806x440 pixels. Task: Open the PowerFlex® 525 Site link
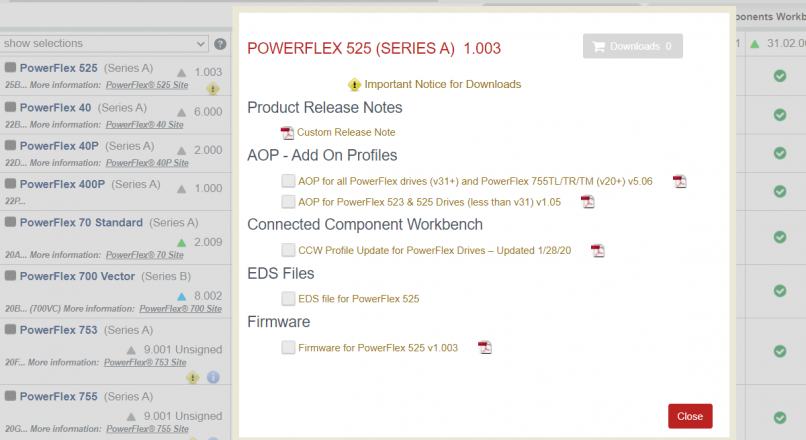tap(147, 85)
